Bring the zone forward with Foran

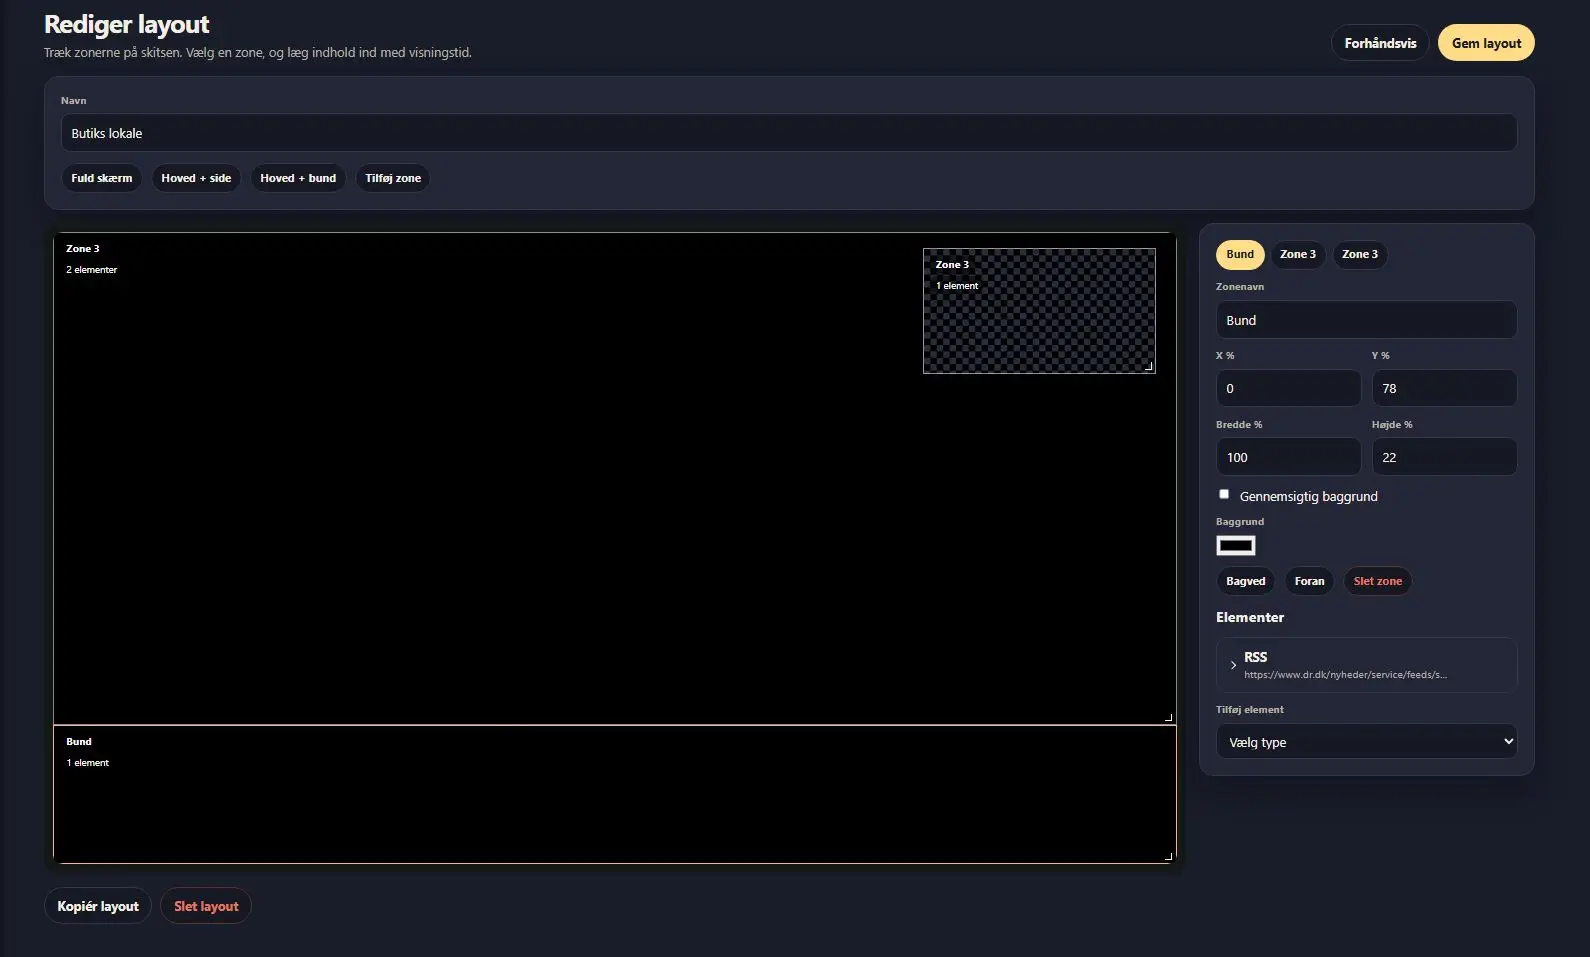point(1309,581)
